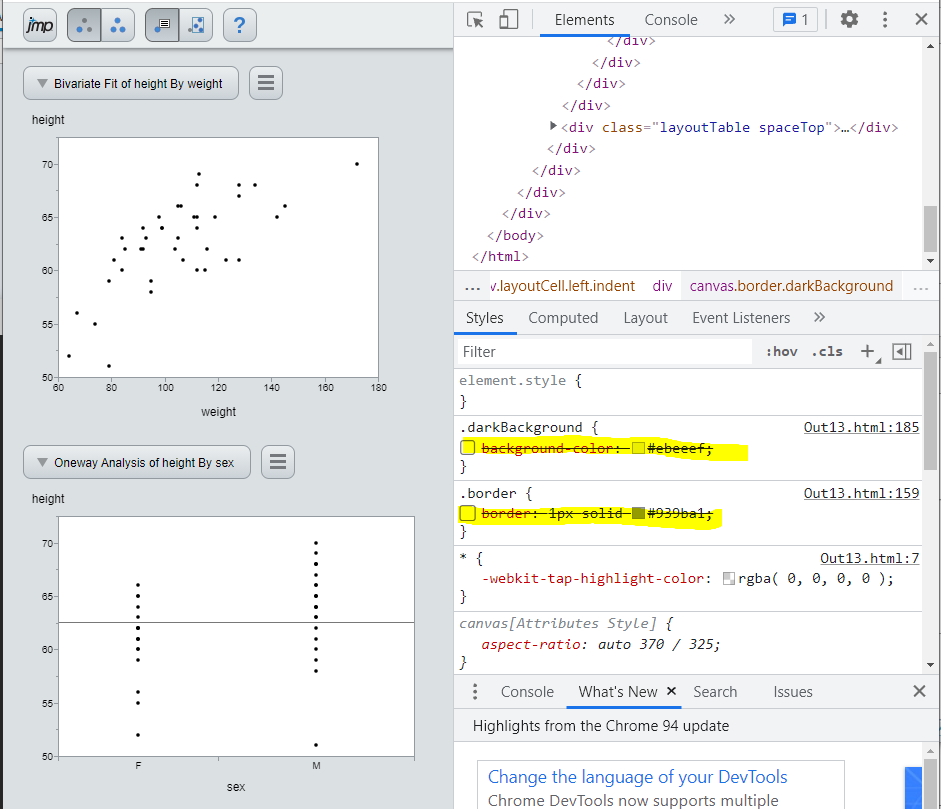941x809 pixels.
Task: Toggle the device toolbar icon
Action: (509, 20)
